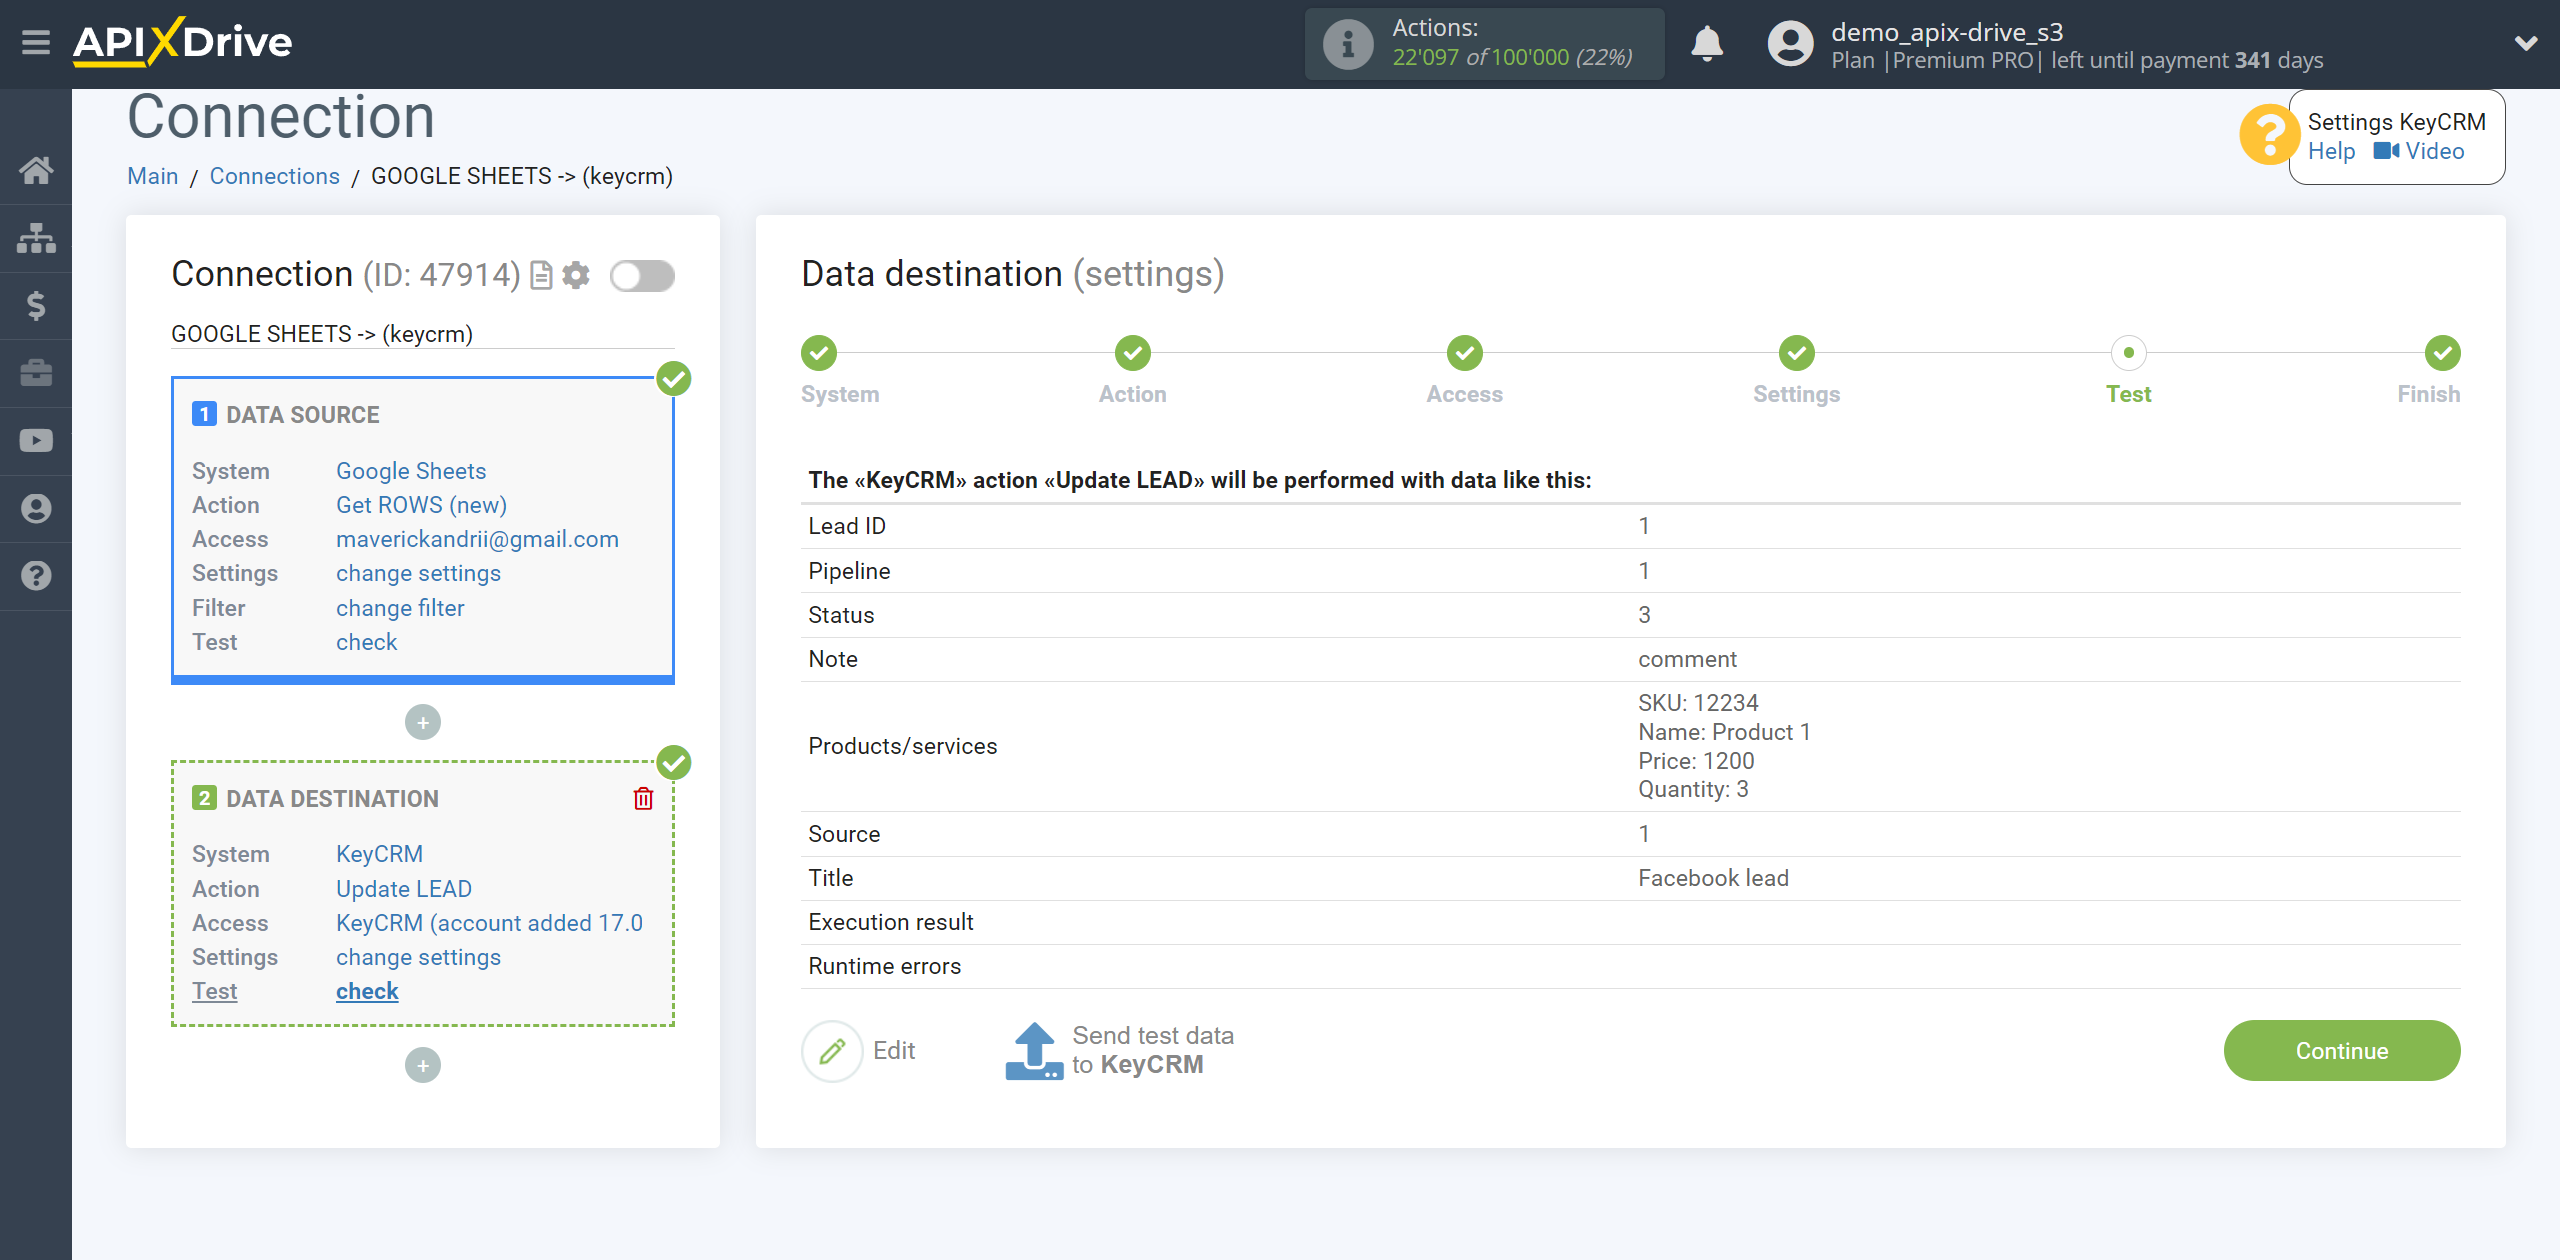
Task: Click check in the Data Source block
Action: pyautogui.click(x=366, y=642)
